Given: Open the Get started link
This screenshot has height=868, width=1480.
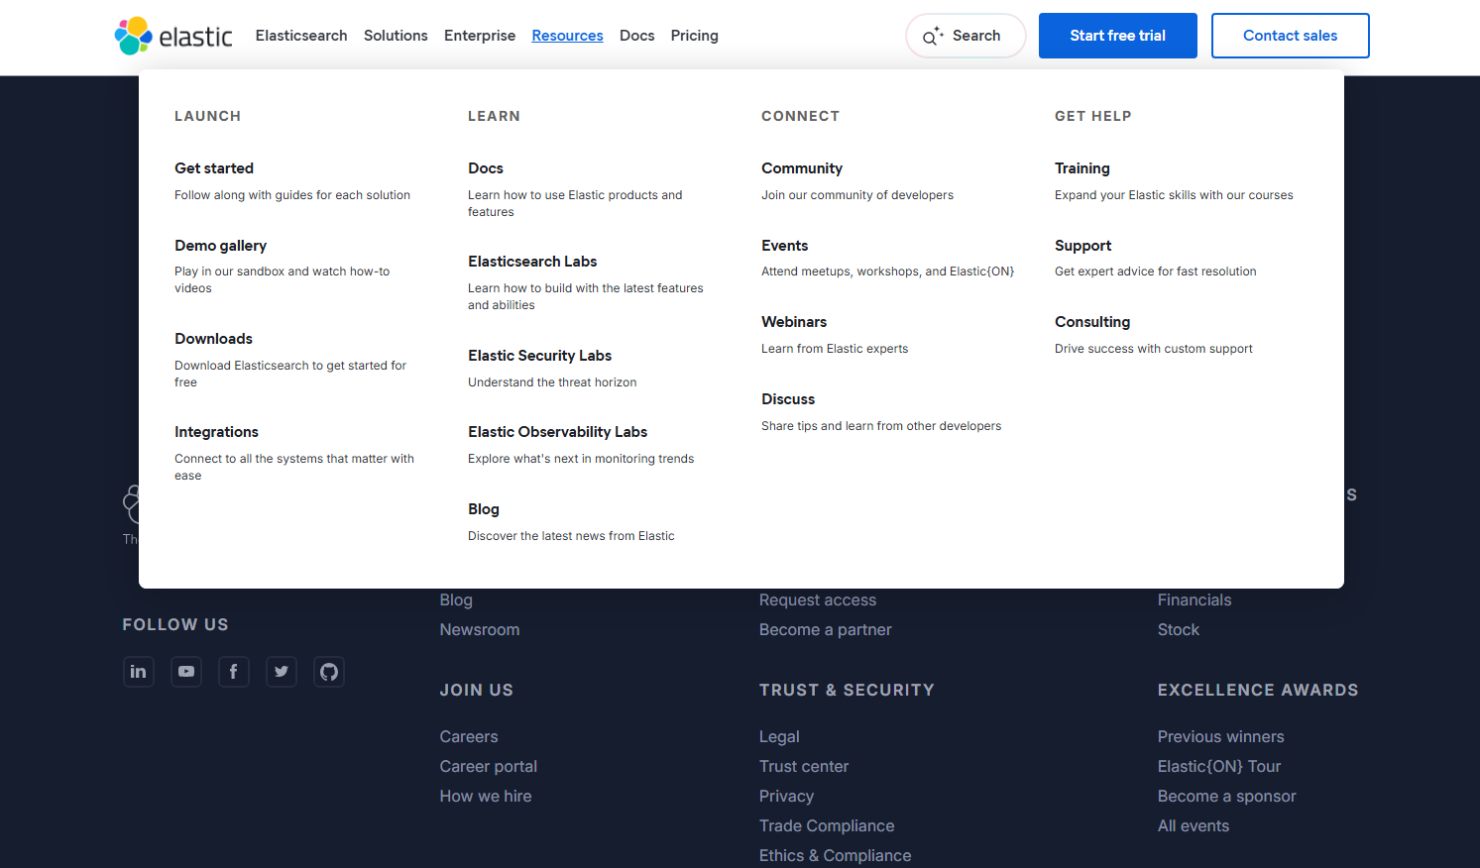Looking at the screenshot, I should coord(214,168).
